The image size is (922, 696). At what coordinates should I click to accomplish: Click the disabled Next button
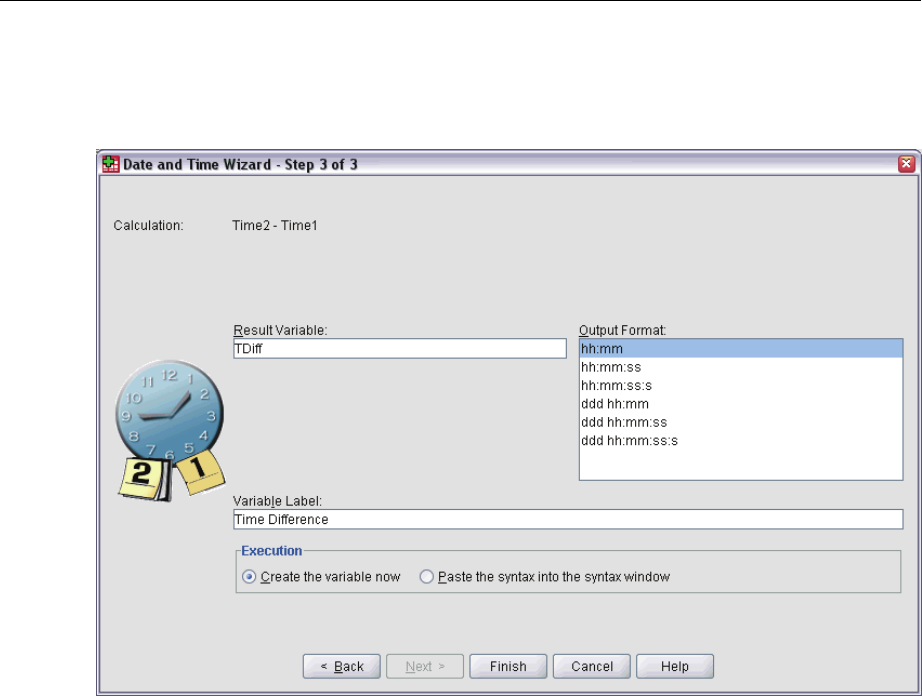point(425,666)
